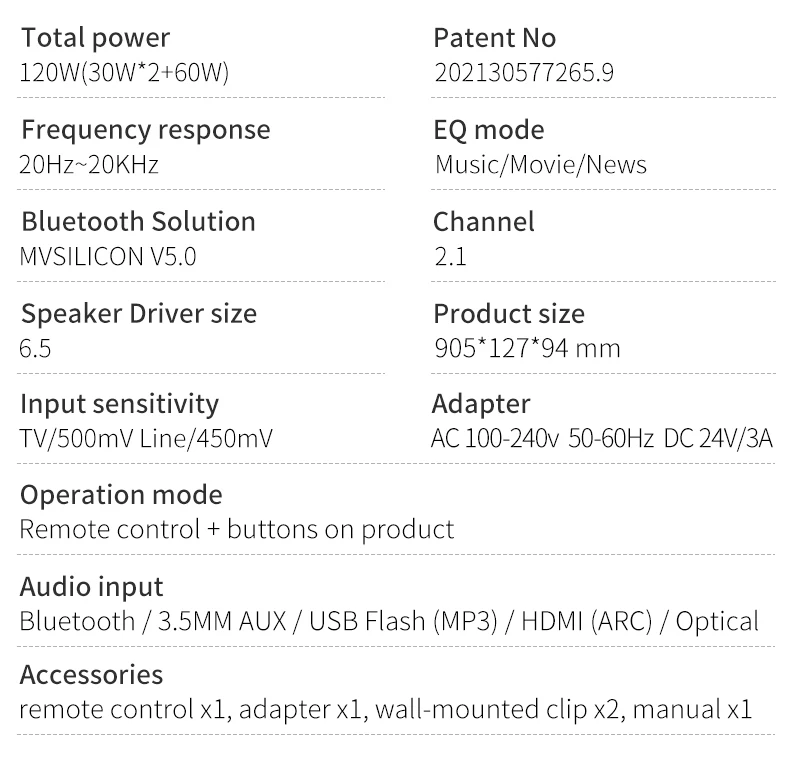The image size is (790, 774).
Task: Click the Adapter heading
Action: pos(480,404)
